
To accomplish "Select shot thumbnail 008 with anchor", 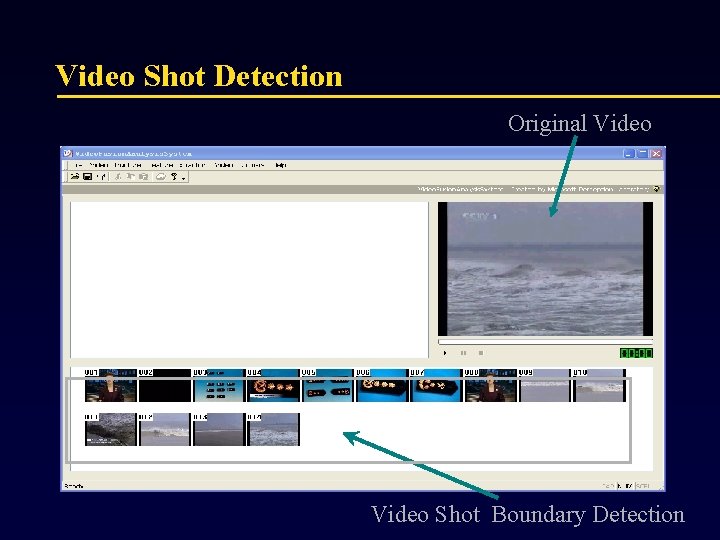I will 490,385.
